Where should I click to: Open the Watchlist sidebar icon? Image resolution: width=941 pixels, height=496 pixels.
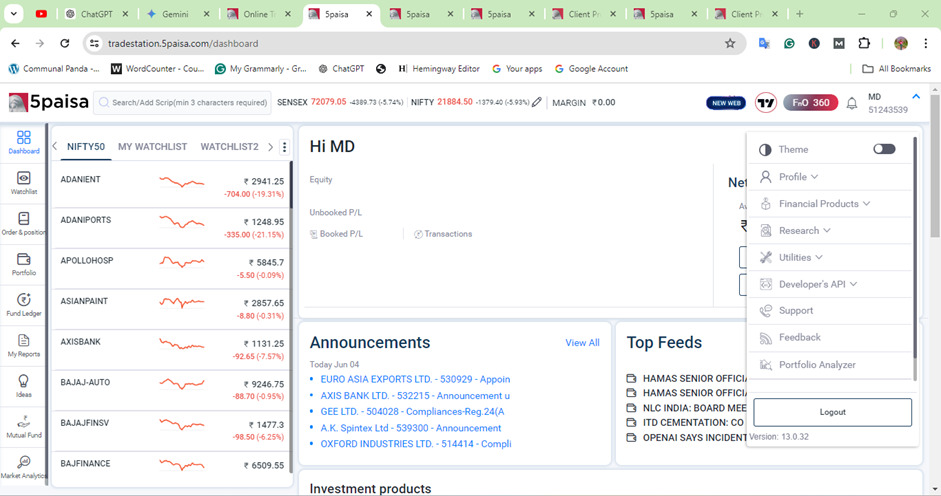click(x=23, y=183)
